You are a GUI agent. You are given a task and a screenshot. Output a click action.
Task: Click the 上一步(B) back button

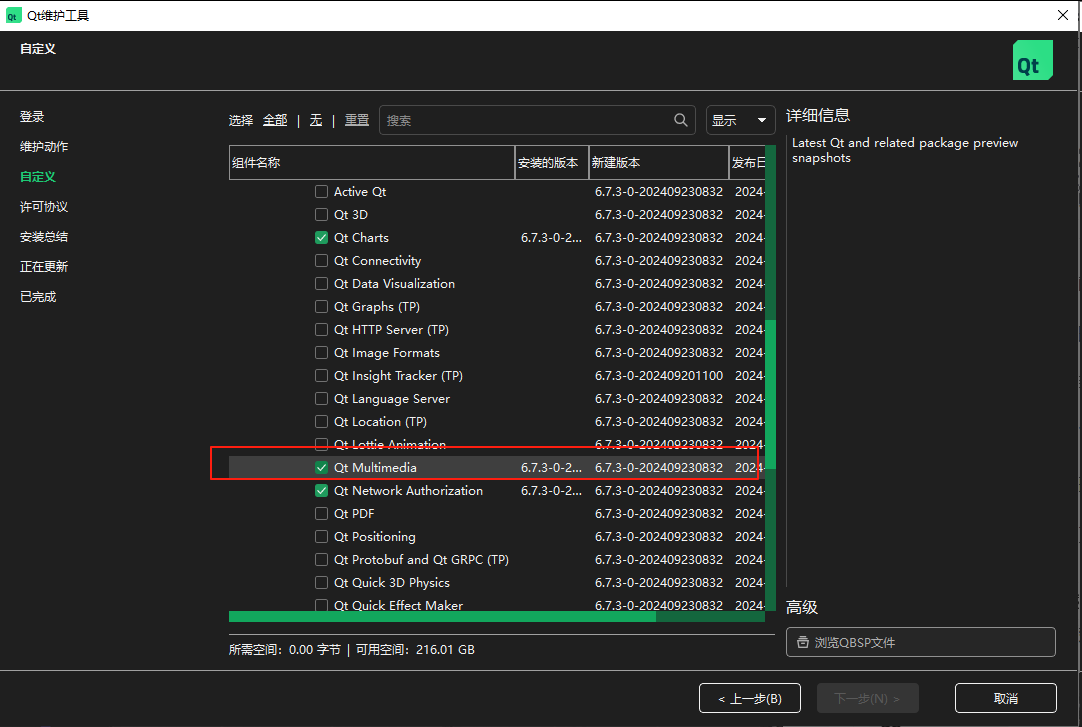(749, 698)
